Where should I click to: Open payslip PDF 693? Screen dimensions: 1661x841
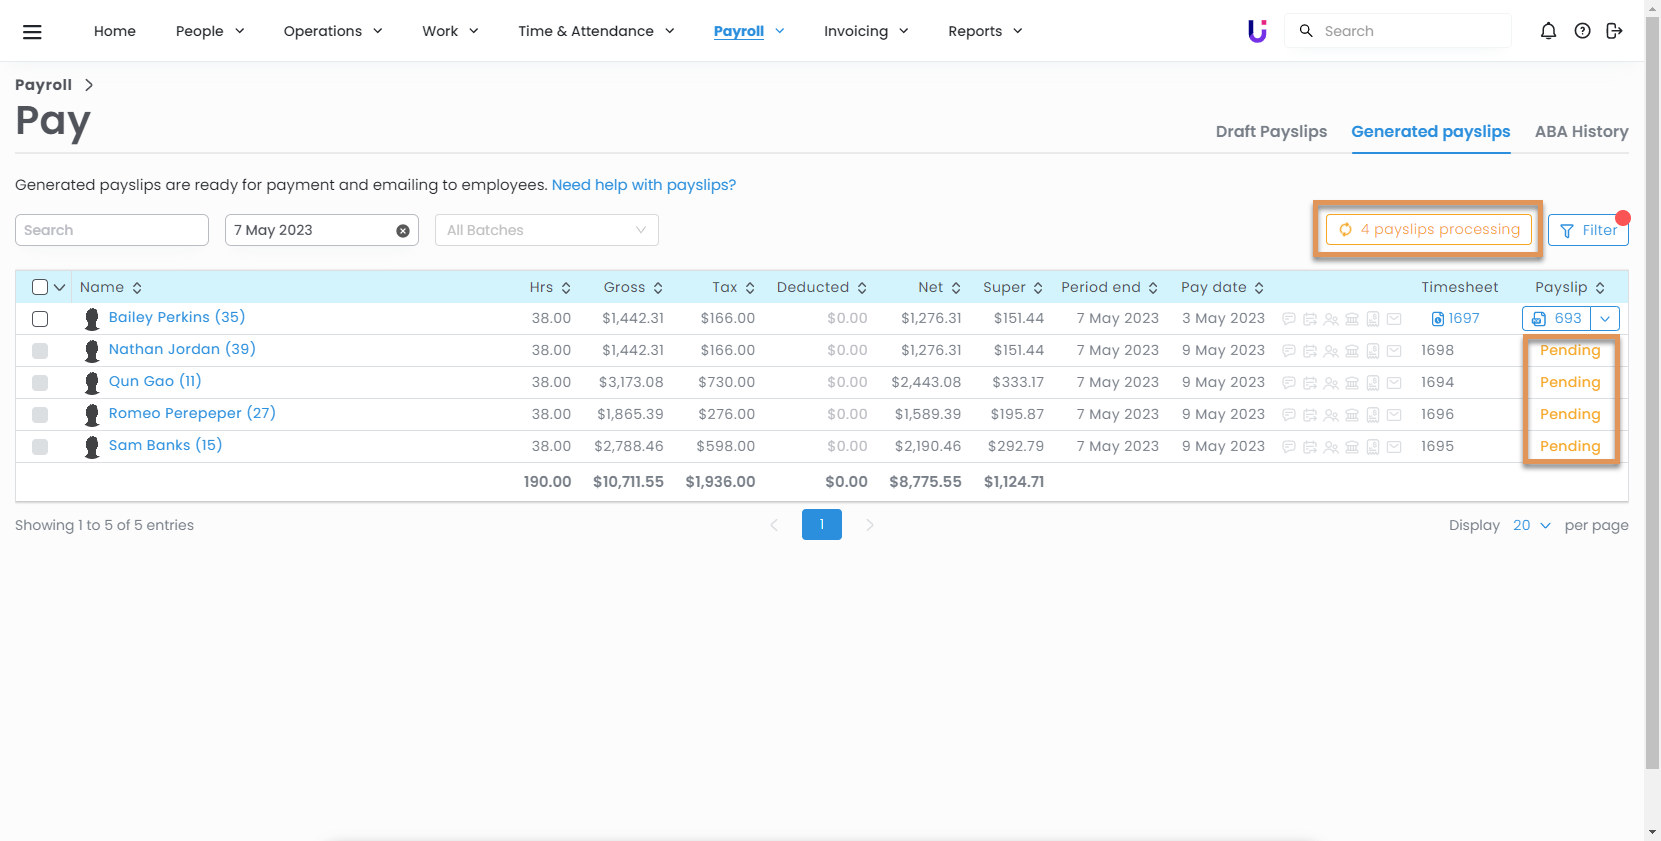pyautogui.click(x=1557, y=319)
